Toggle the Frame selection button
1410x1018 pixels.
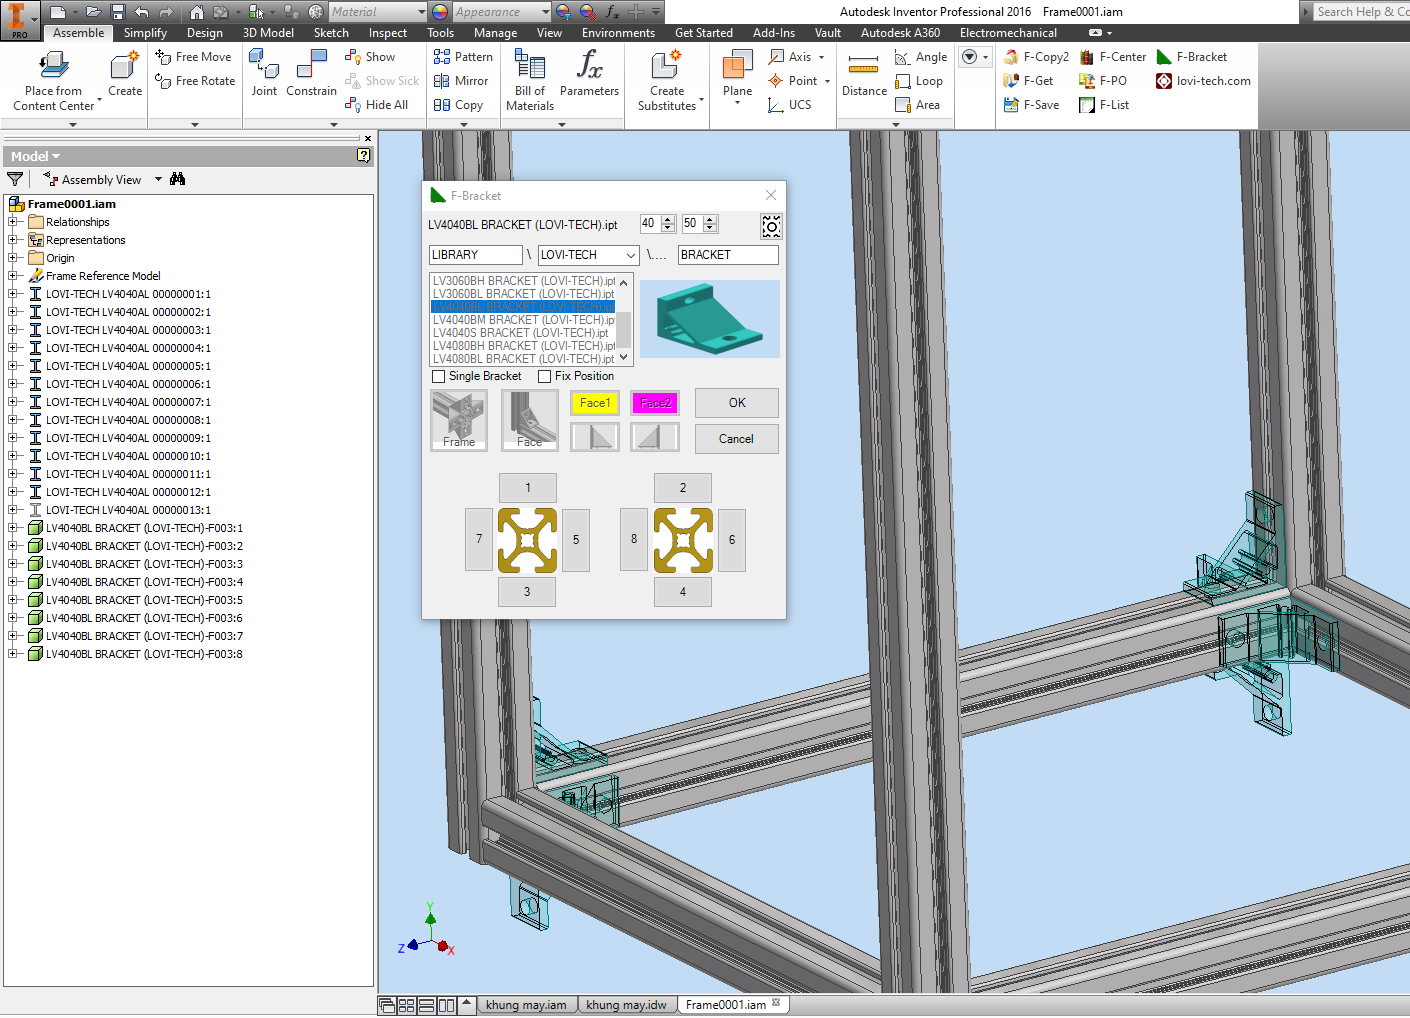pos(459,420)
